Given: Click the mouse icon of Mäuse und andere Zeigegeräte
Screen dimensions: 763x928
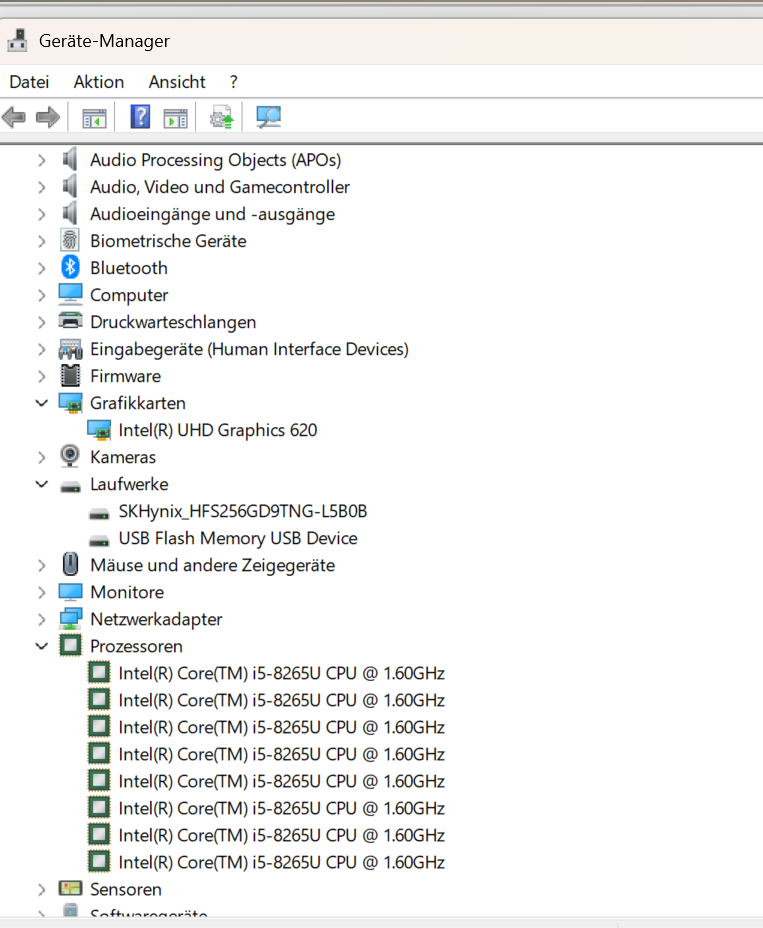Looking at the screenshot, I should coord(70,565).
